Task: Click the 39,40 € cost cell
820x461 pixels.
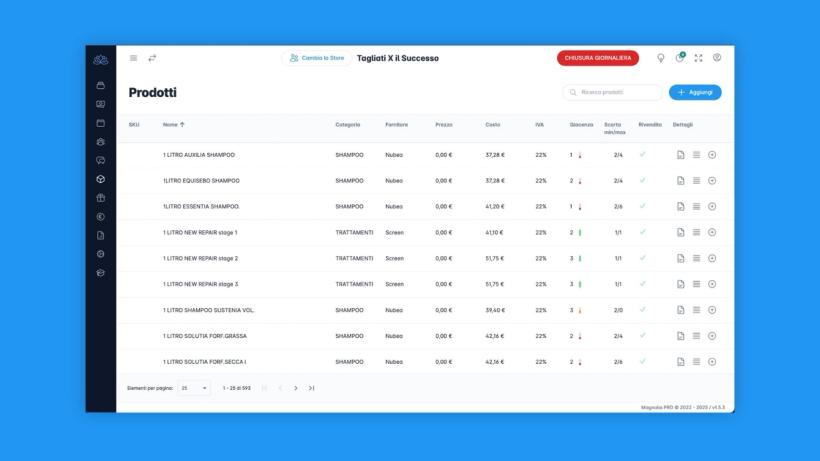Action: click(495, 310)
